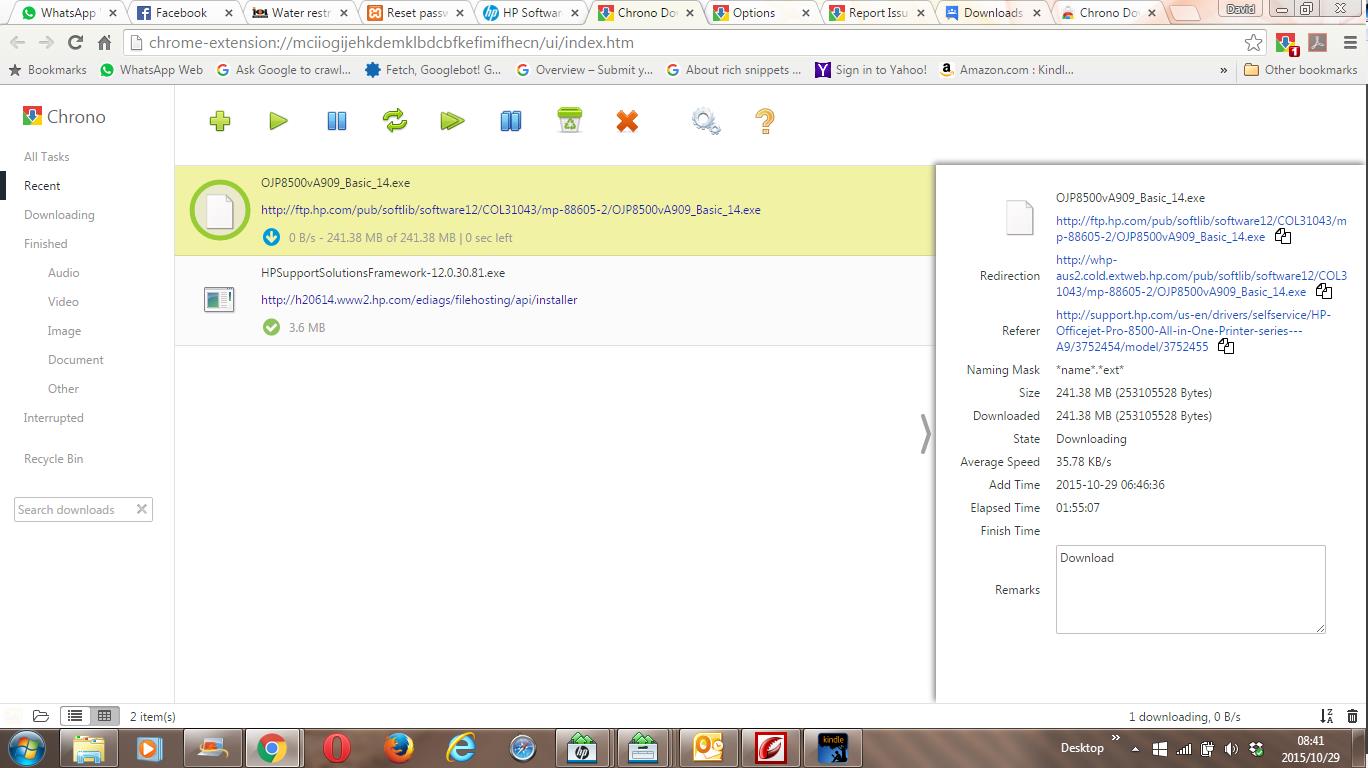Open the Other bookmarks folder
This screenshot has width=1368, height=768.
1300,70
